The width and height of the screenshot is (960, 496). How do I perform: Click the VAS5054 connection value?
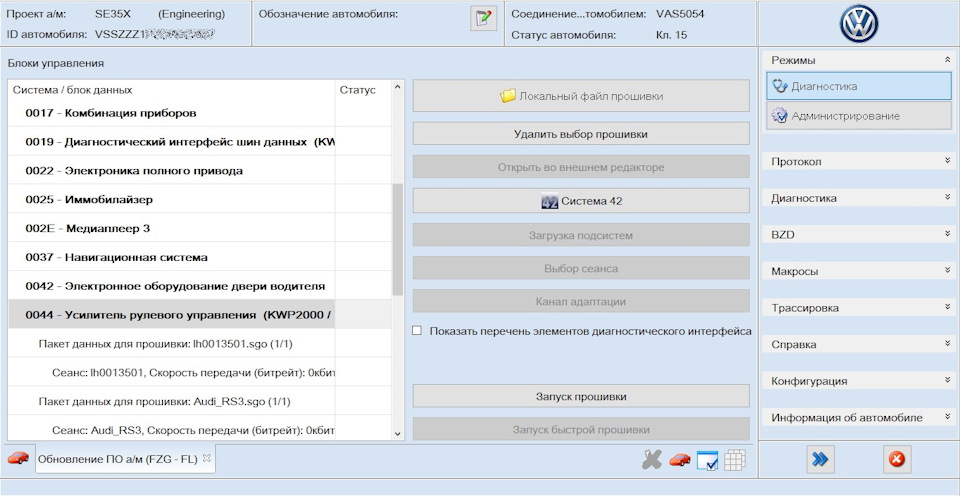pyautogui.click(x=680, y=14)
